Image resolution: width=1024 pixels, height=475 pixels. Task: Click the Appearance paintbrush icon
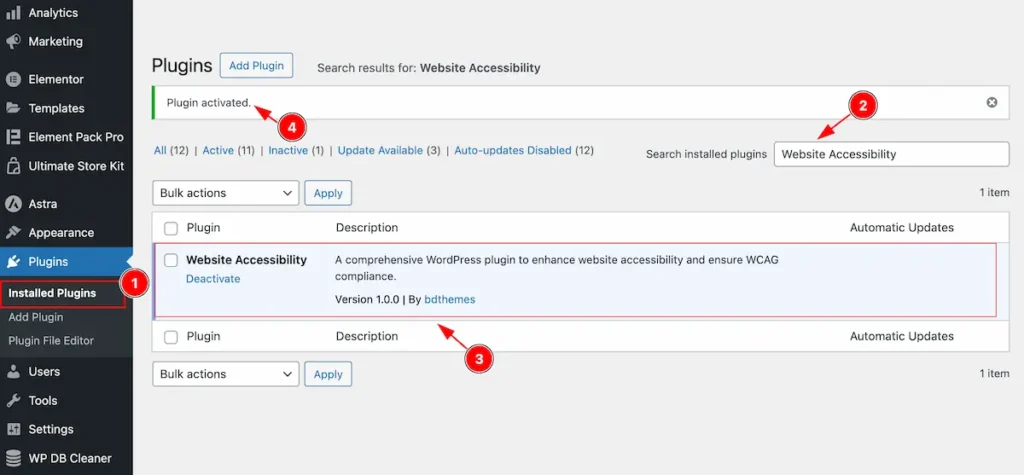click(13, 233)
